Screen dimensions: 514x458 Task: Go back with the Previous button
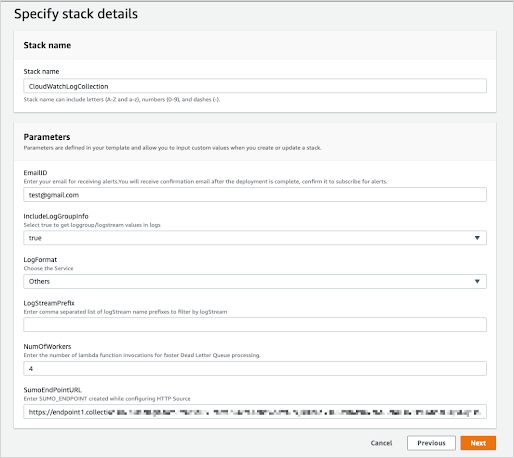coord(431,443)
